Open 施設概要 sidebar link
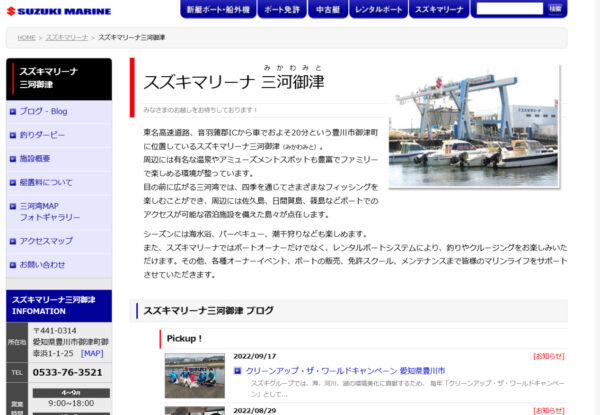The width and height of the screenshot is (600, 415). 35,159
